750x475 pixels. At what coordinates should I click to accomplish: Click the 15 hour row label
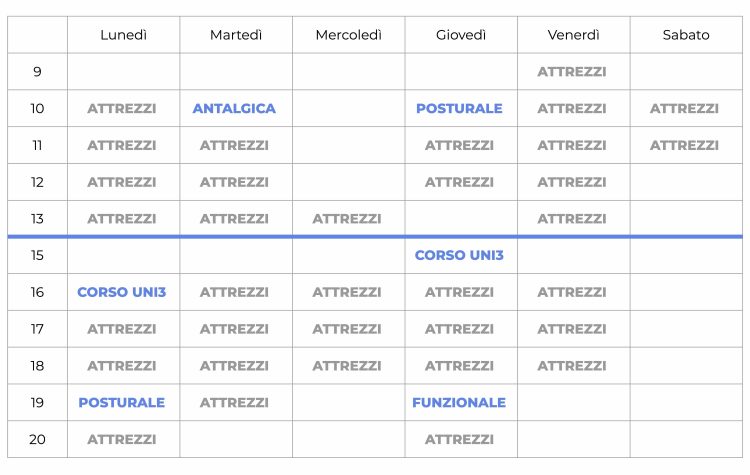[x=37, y=256]
